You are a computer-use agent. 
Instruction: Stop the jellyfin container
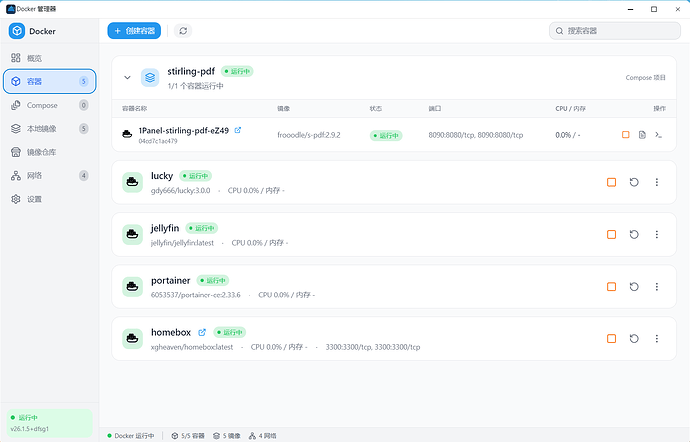pos(611,235)
